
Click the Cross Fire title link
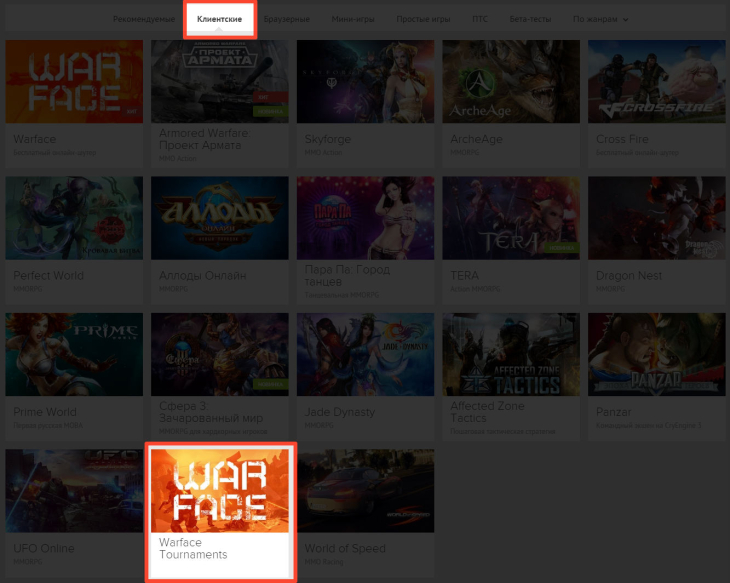[x=622, y=139]
